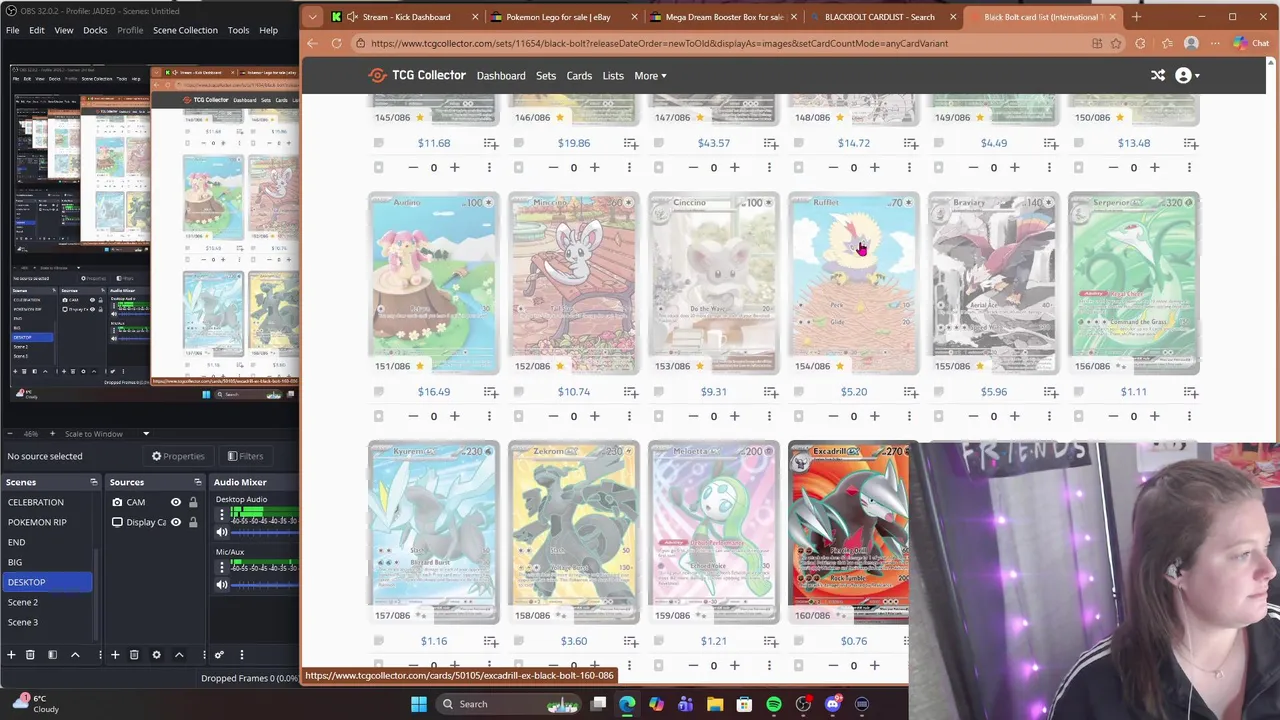Mute the Mic/Aux speaker icon
Viewport: 1280px width, 720px height.
[222, 585]
